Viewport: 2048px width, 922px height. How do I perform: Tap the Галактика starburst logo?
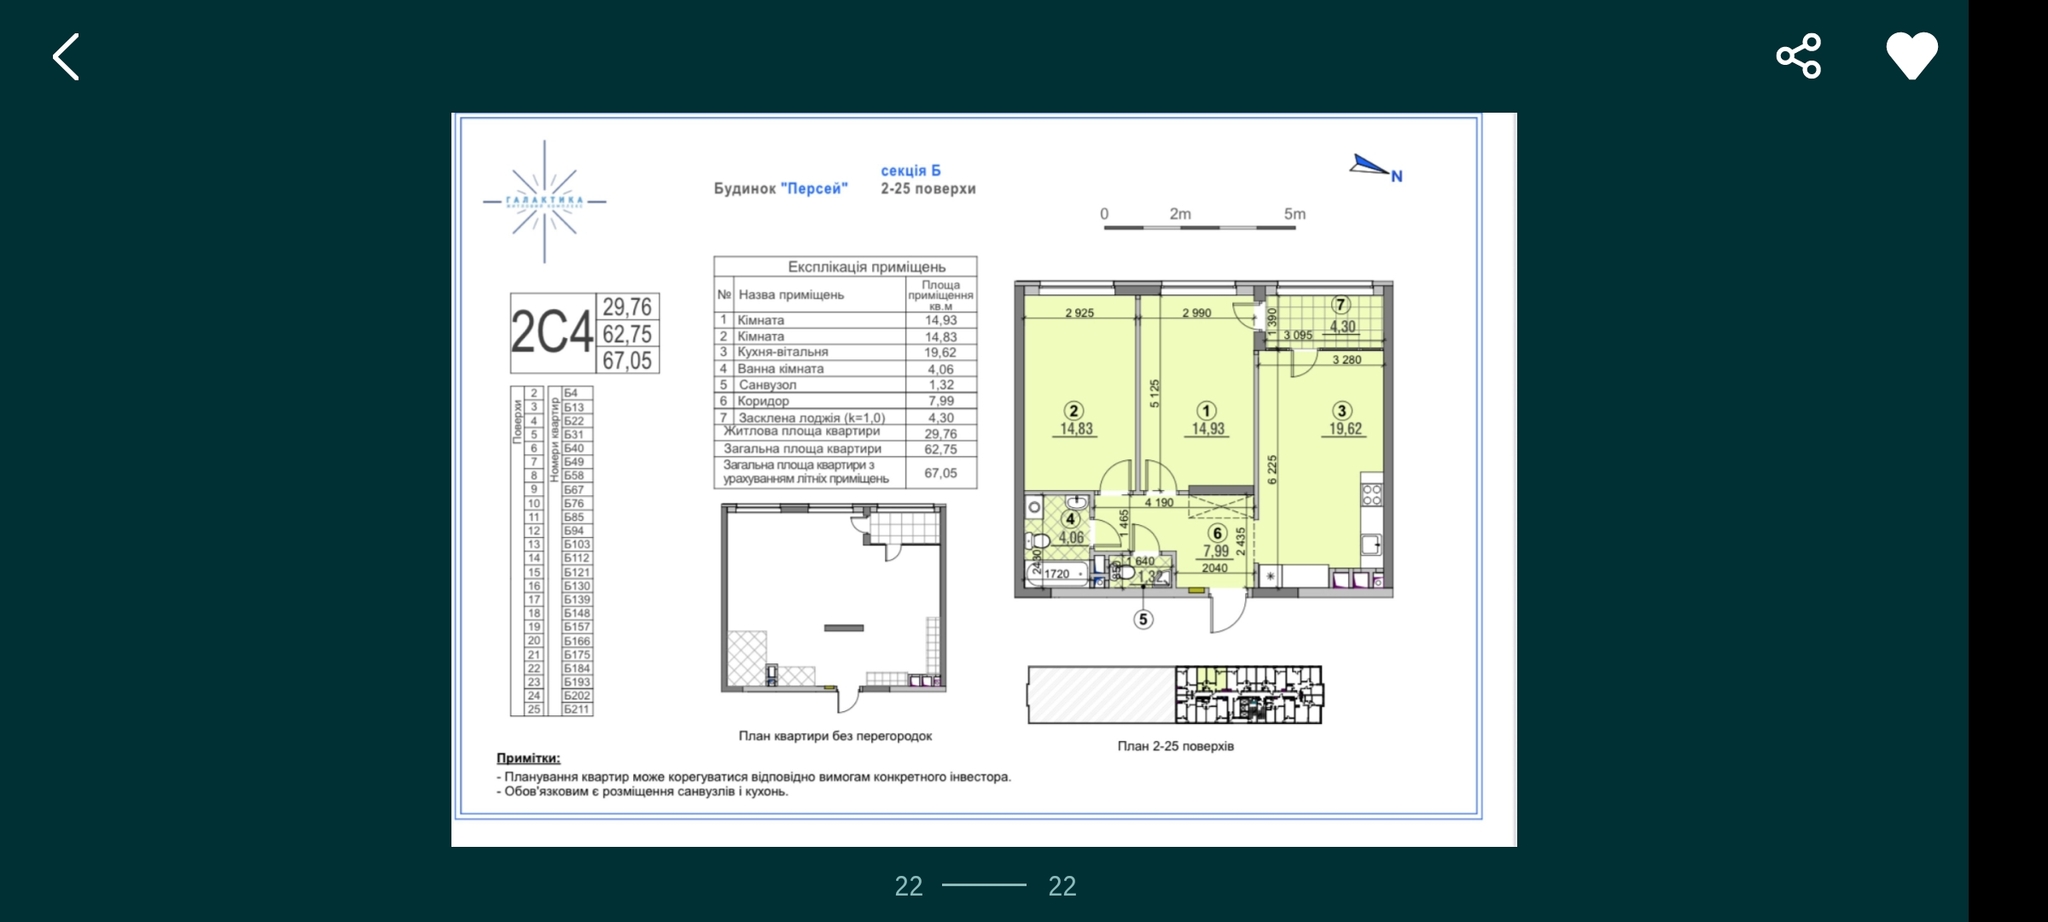(x=544, y=201)
